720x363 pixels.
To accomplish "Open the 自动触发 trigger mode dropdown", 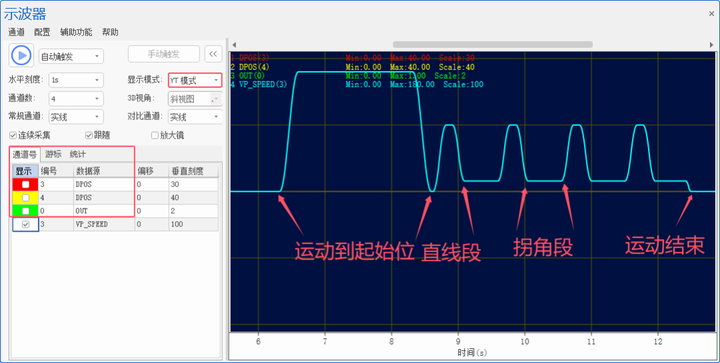I will (x=71, y=56).
